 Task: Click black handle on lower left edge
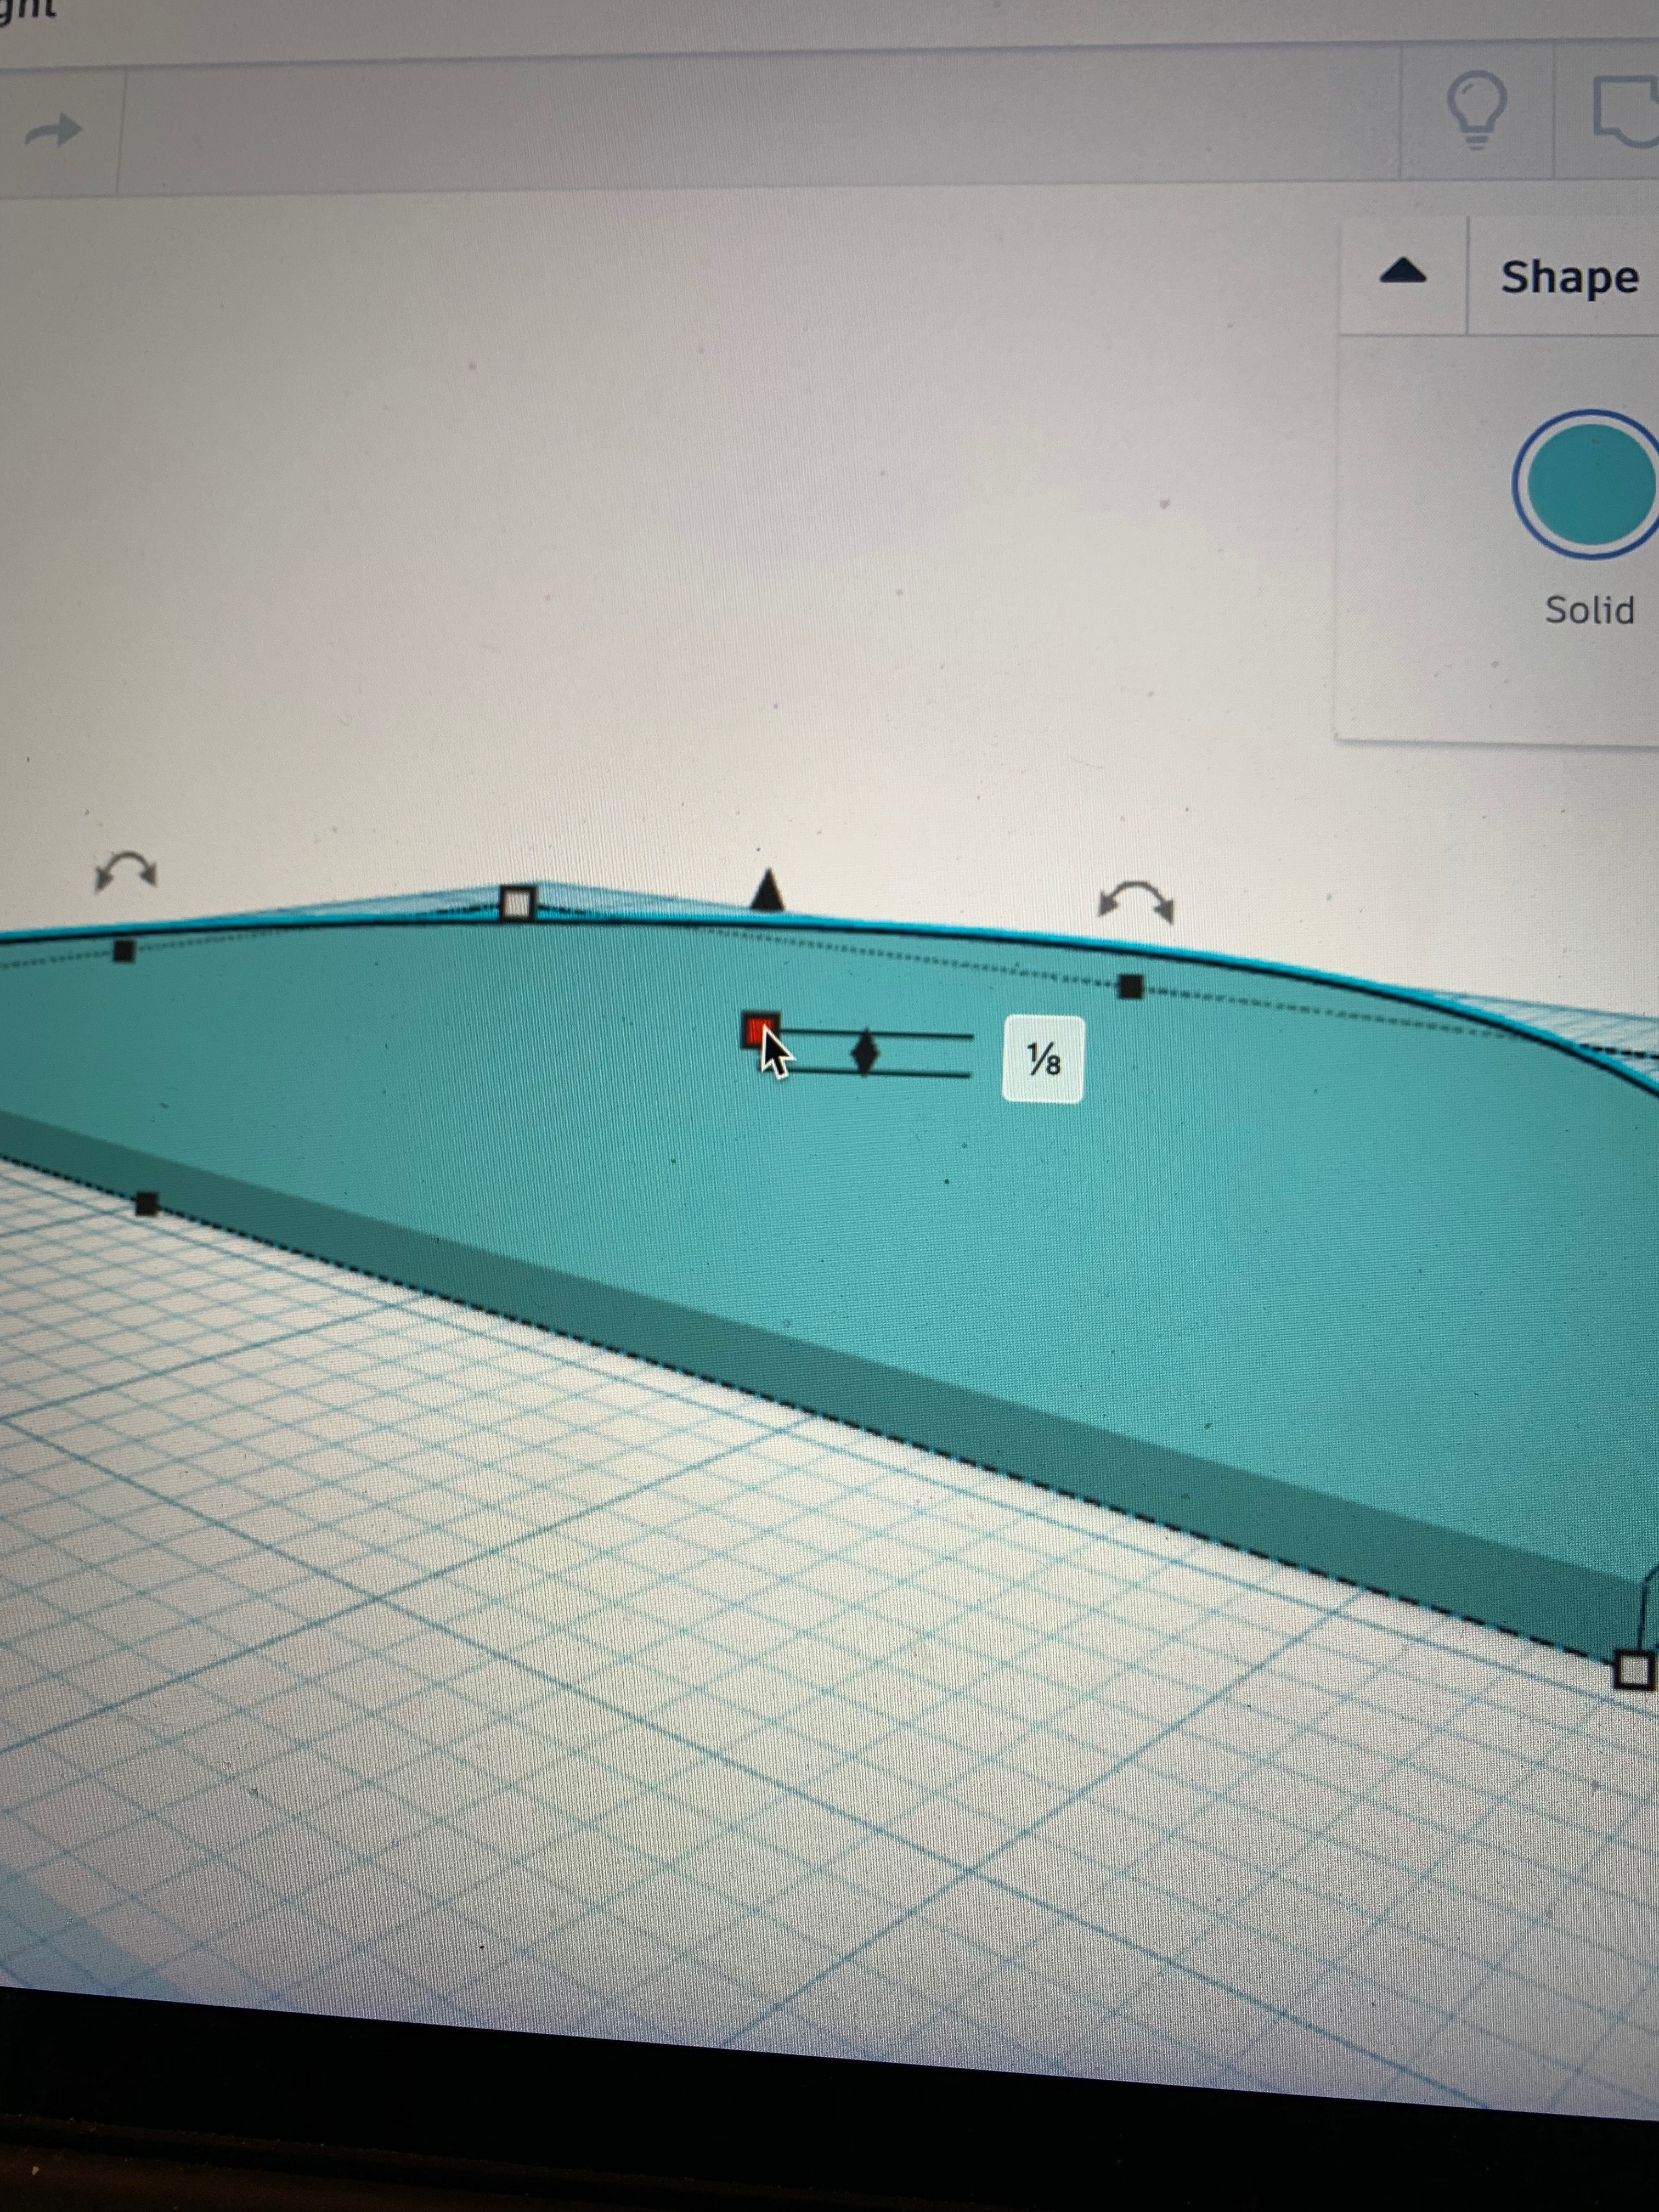tap(147, 1204)
